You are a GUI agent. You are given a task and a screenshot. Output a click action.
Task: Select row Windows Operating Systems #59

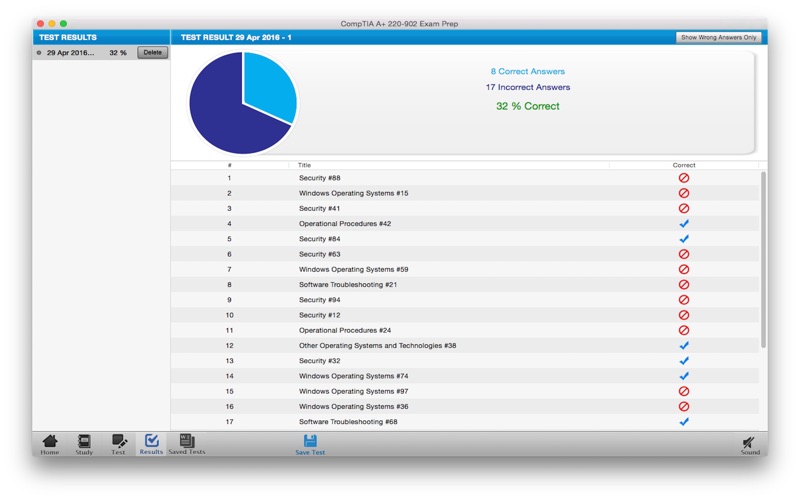[465, 269]
